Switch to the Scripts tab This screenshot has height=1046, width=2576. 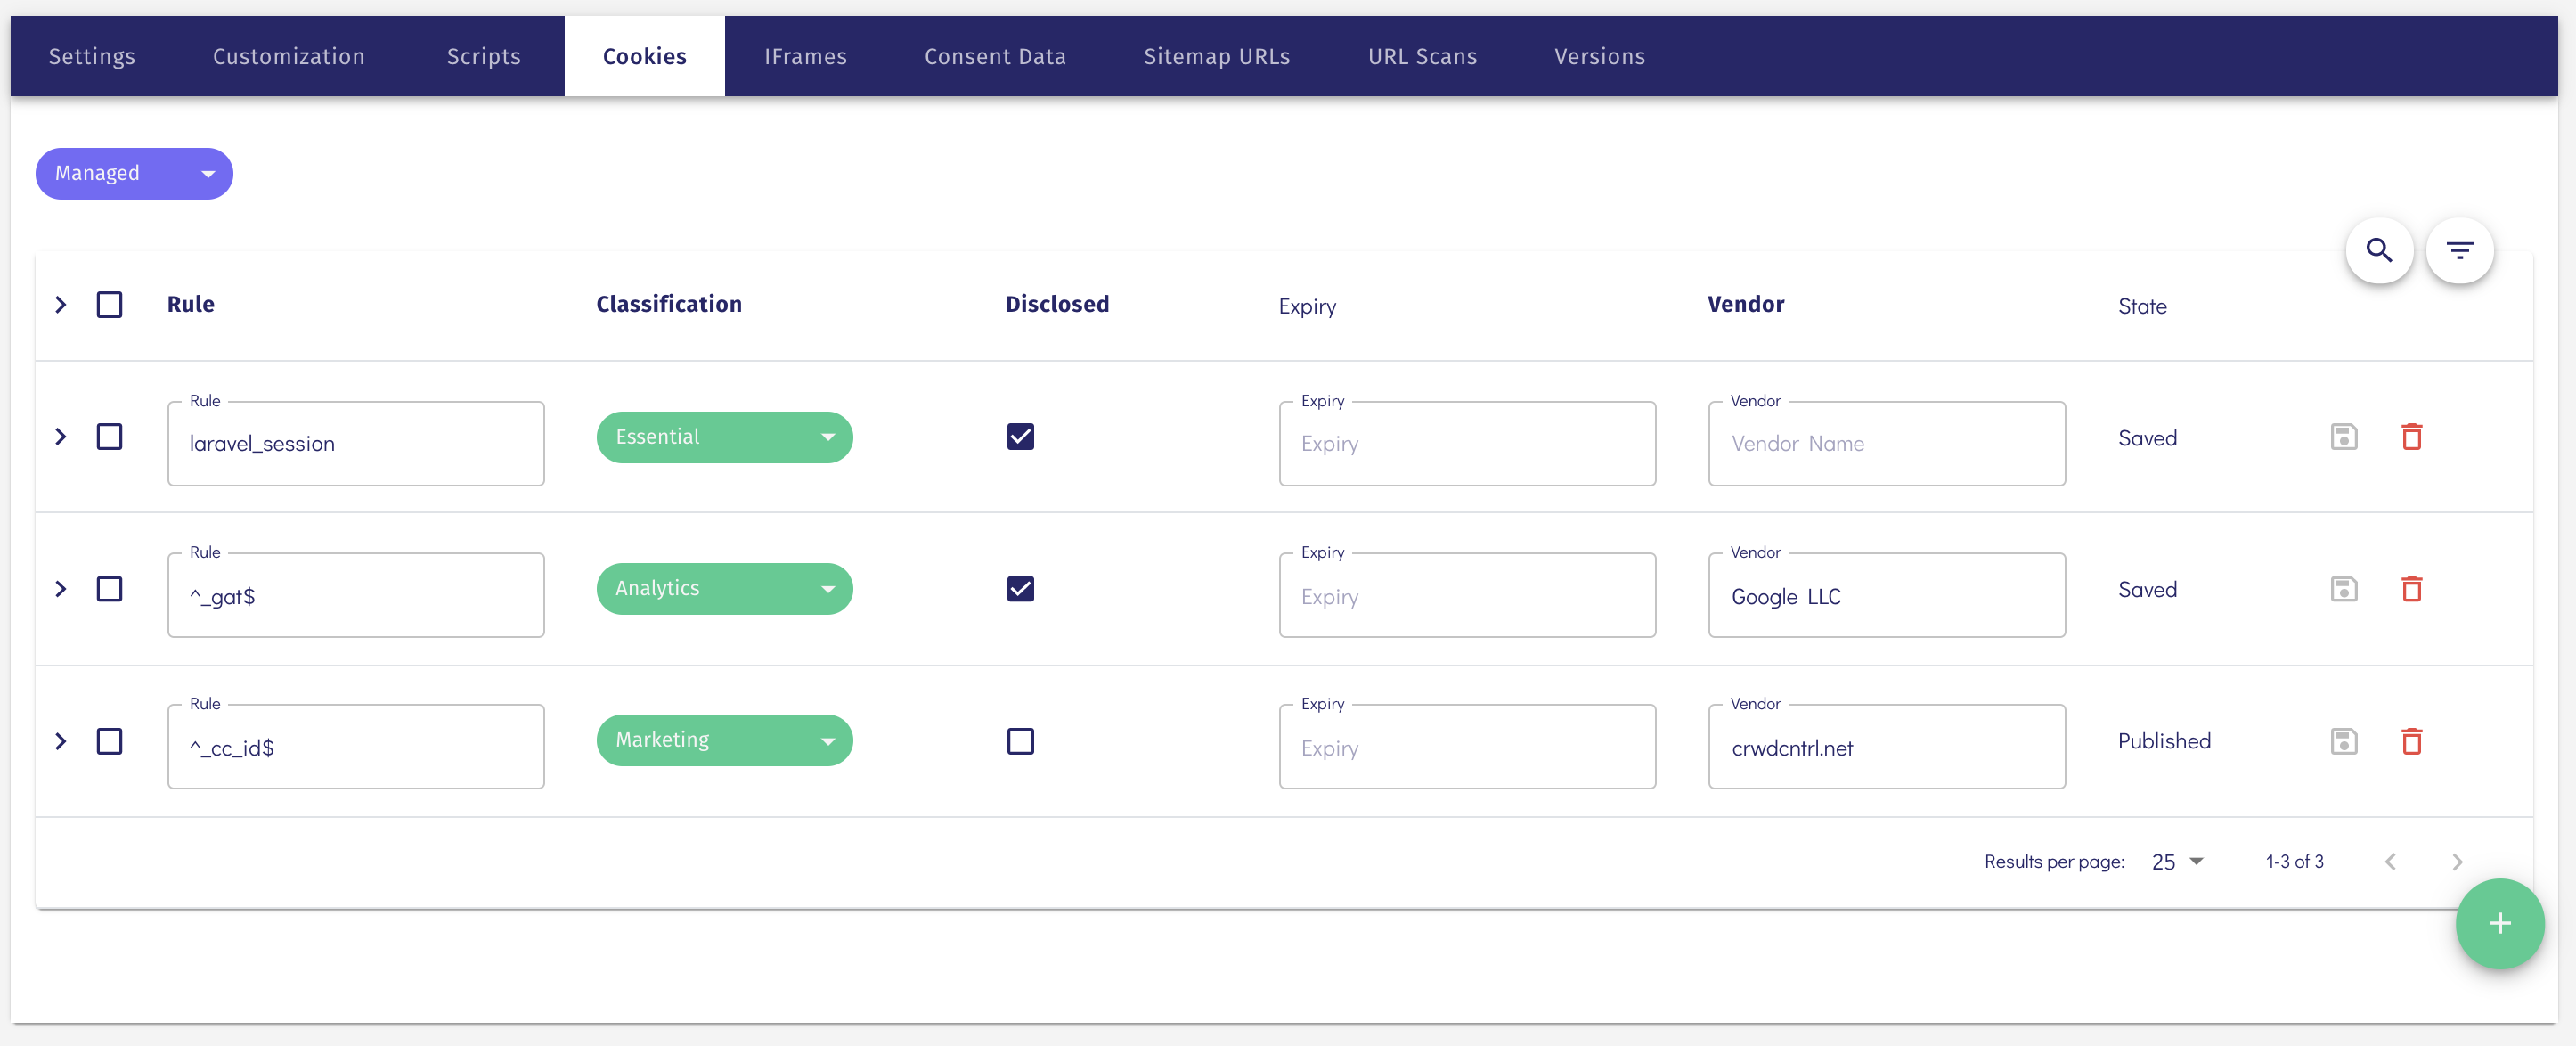pyautogui.click(x=483, y=56)
